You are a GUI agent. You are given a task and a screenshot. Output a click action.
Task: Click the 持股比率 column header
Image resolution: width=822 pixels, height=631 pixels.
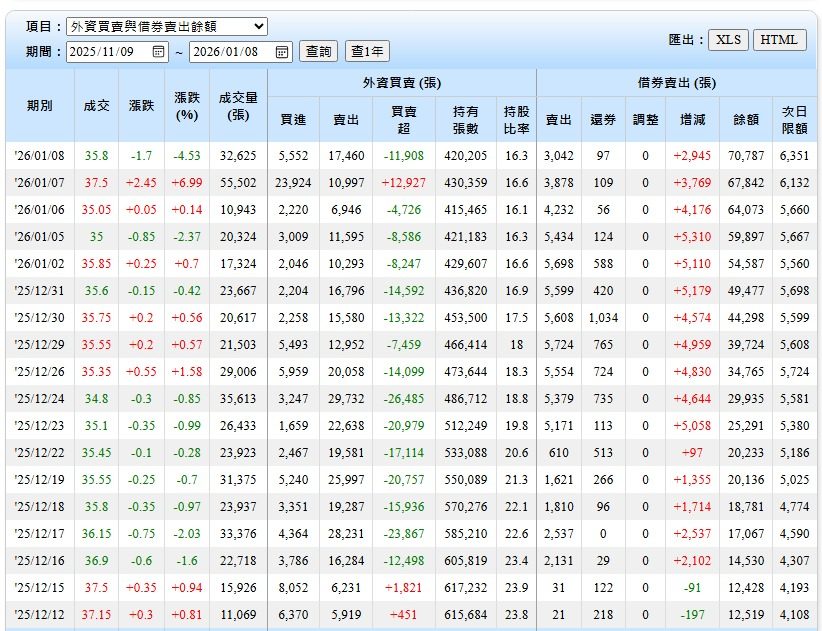coord(516,119)
